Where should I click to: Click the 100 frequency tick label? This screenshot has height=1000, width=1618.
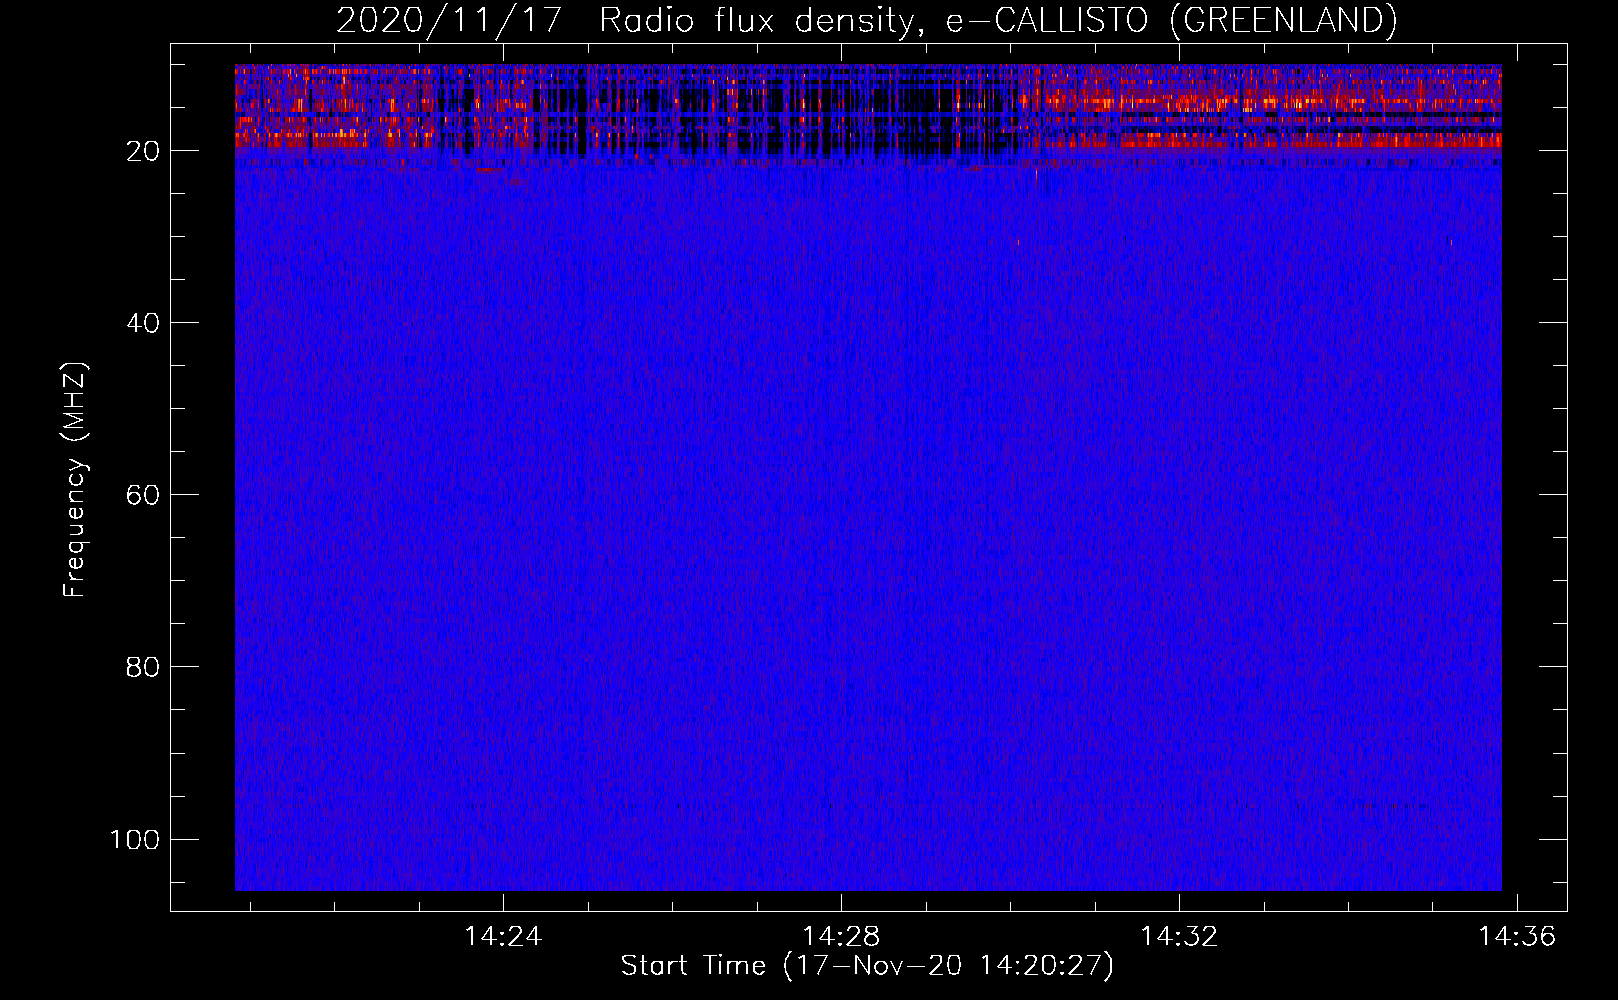(x=135, y=839)
